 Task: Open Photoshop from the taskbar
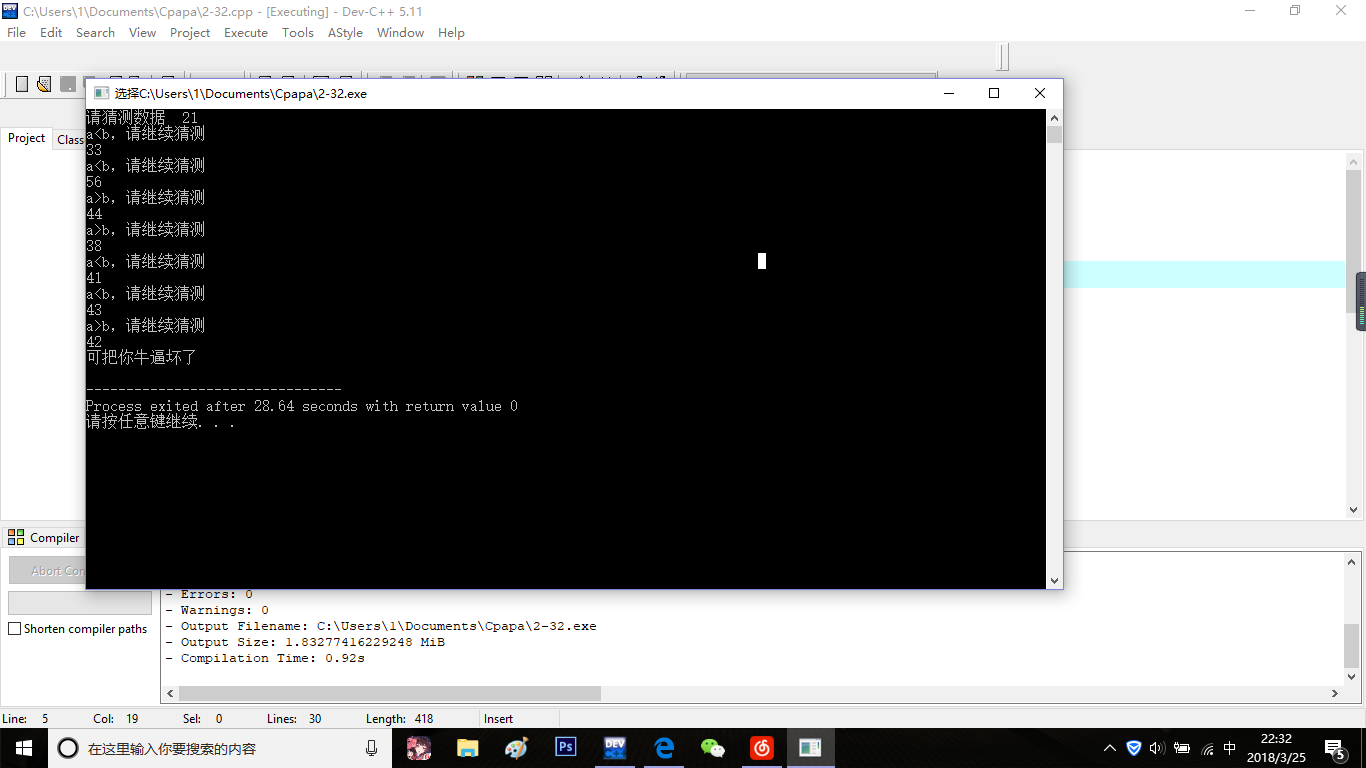point(565,748)
